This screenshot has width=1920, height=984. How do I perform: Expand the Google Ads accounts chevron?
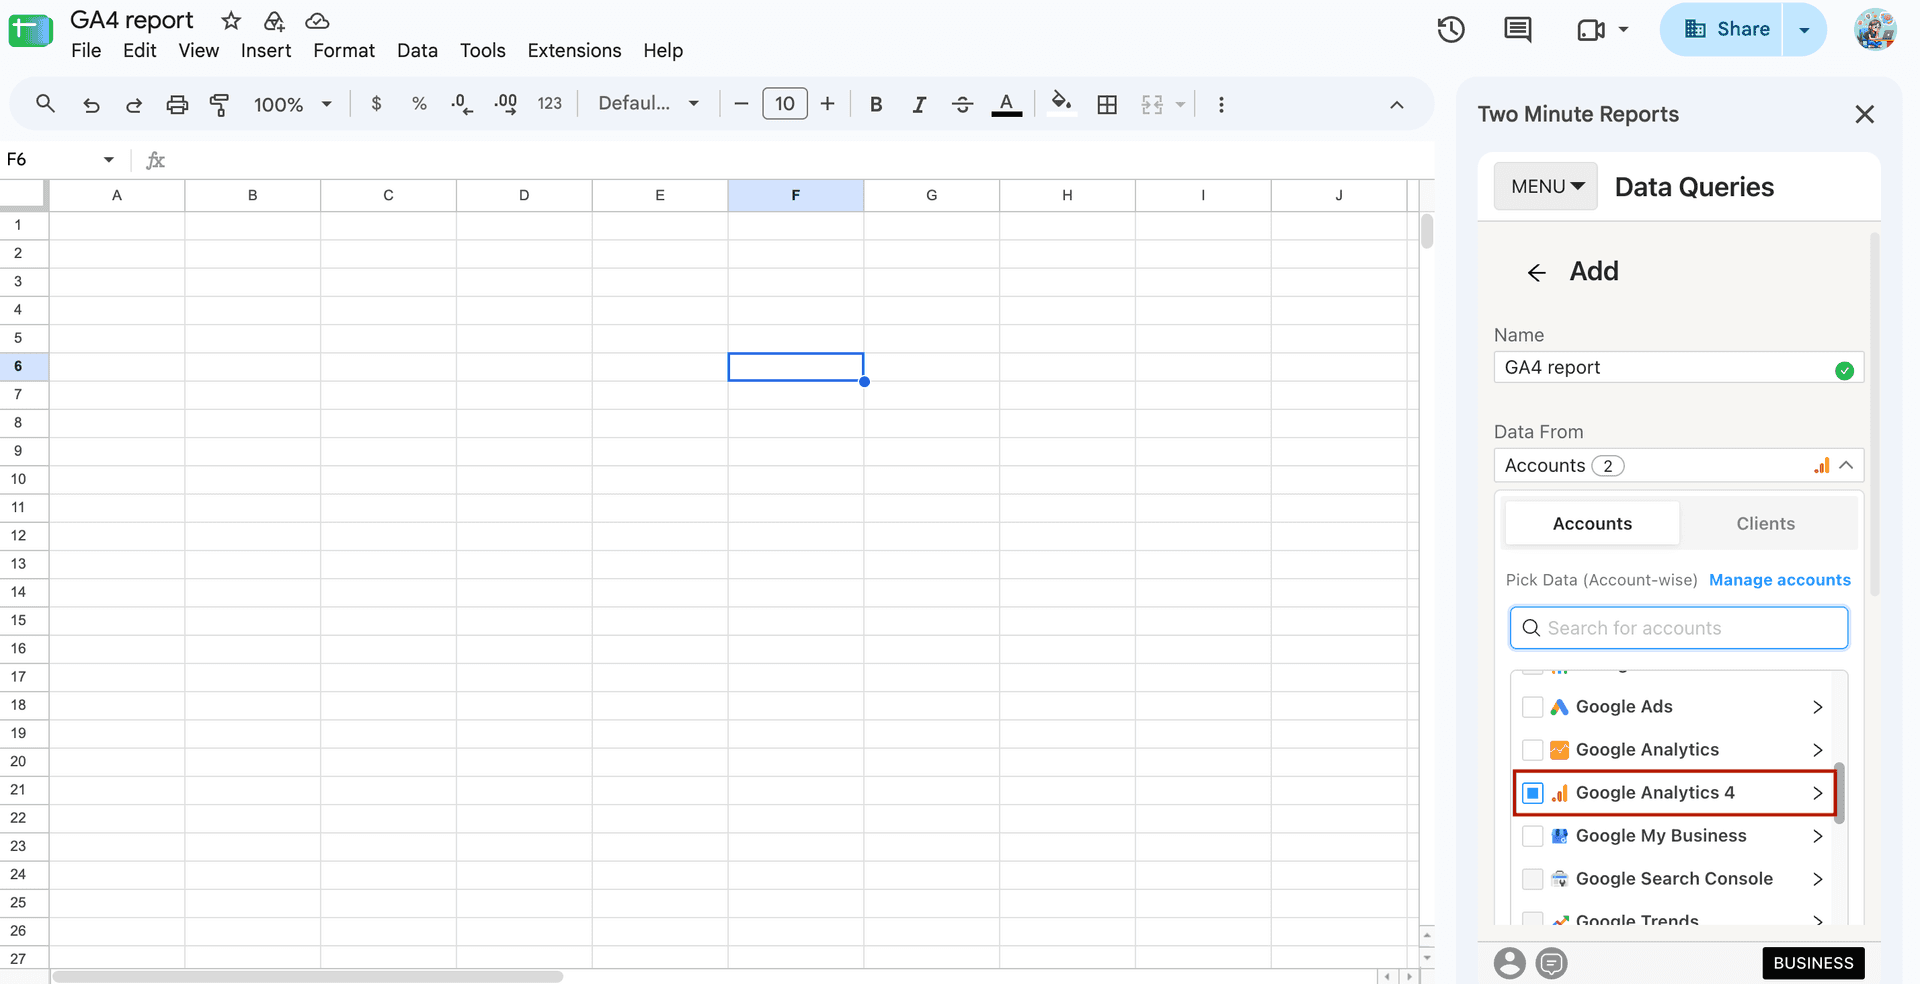[x=1818, y=707]
